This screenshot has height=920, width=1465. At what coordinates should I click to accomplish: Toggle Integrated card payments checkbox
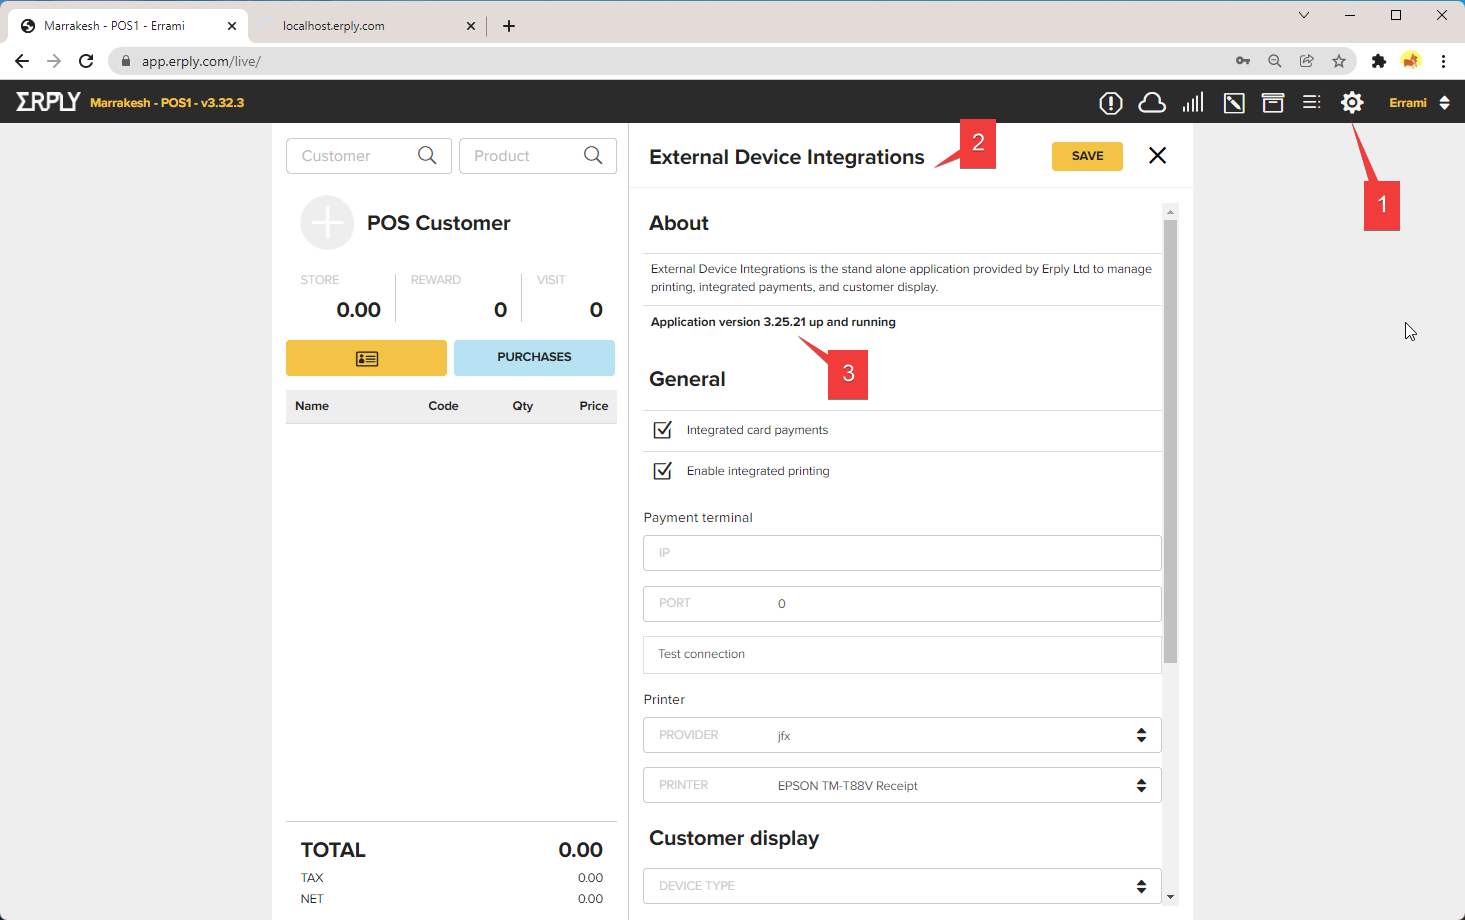662,430
